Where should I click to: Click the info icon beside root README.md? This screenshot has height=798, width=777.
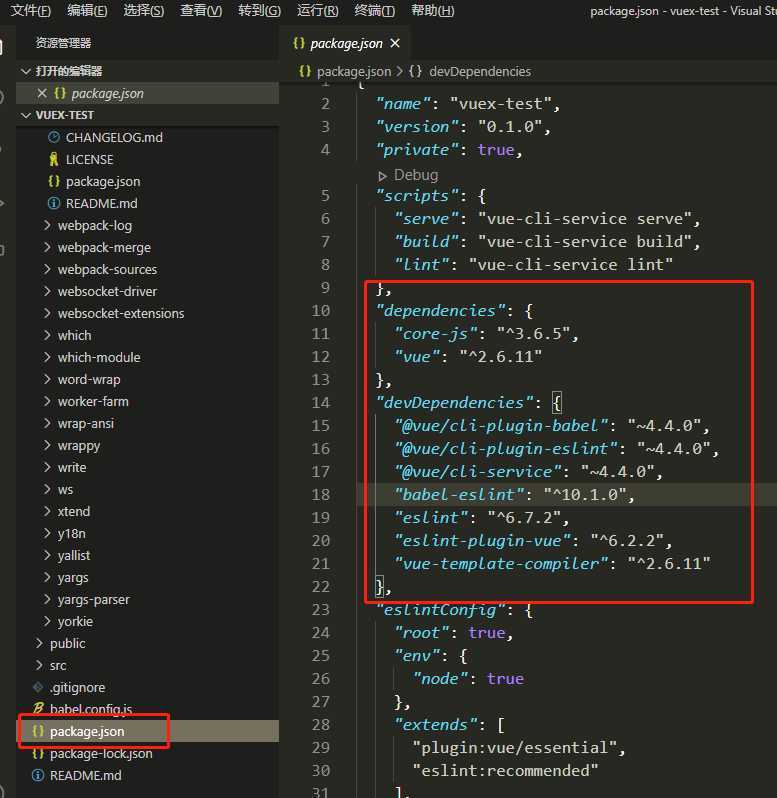point(38,775)
